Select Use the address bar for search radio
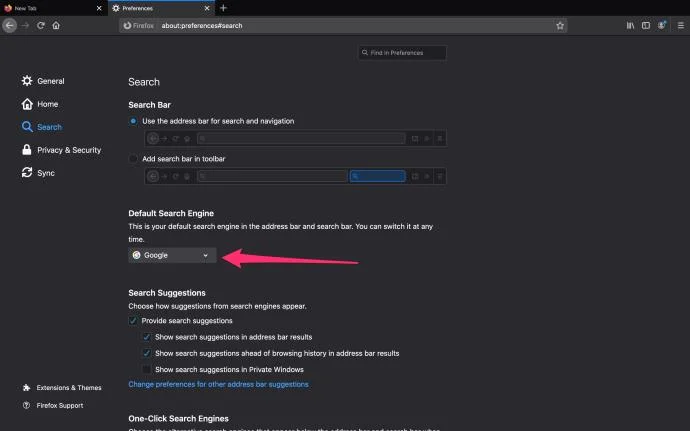 (133, 121)
